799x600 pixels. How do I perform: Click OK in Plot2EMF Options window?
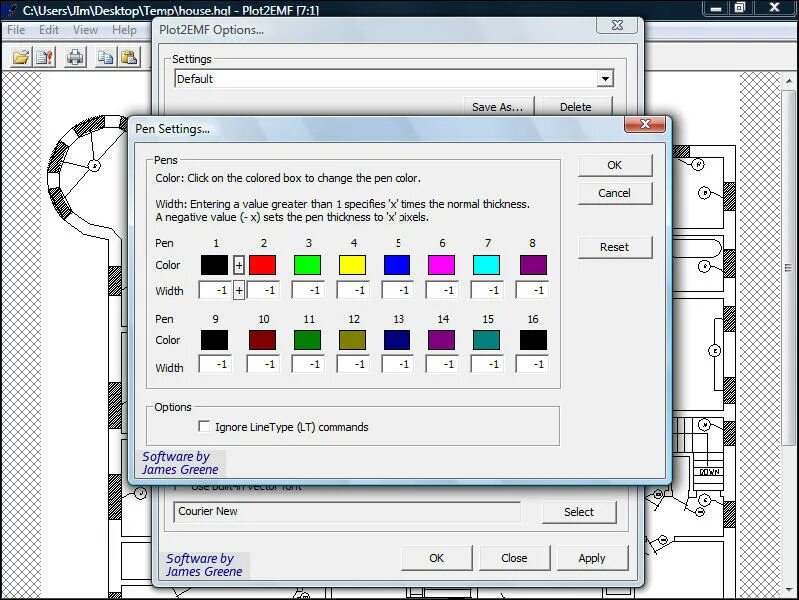pyautogui.click(x=436, y=558)
